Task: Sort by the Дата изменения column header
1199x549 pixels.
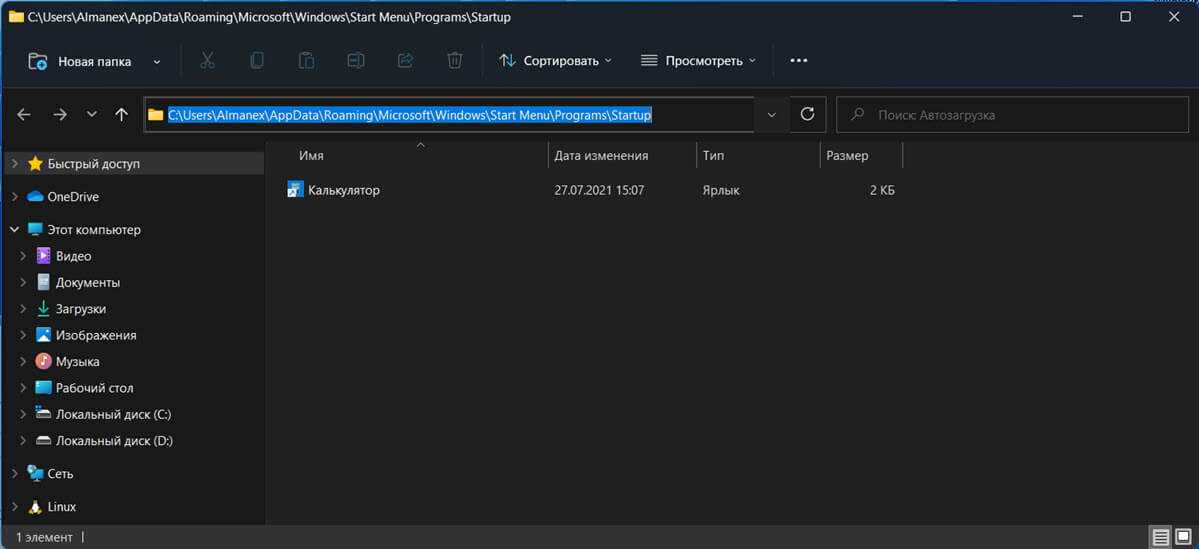Action: click(x=601, y=156)
